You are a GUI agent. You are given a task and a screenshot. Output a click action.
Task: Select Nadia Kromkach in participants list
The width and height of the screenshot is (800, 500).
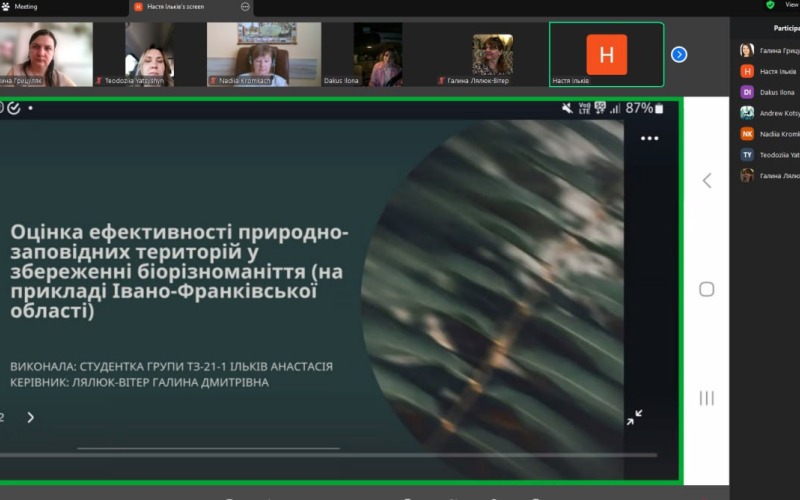coord(769,134)
